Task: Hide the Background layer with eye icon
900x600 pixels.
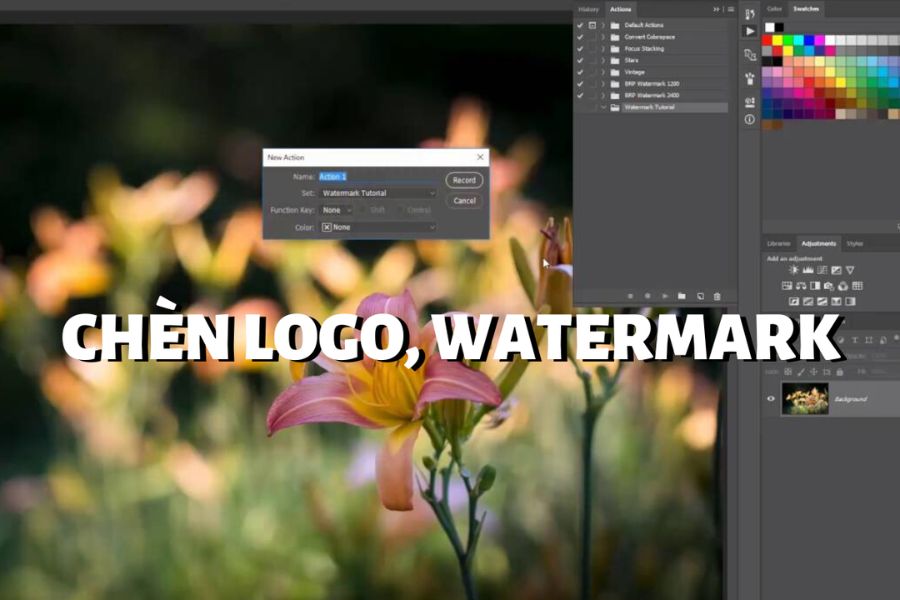Action: pyautogui.click(x=771, y=398)
